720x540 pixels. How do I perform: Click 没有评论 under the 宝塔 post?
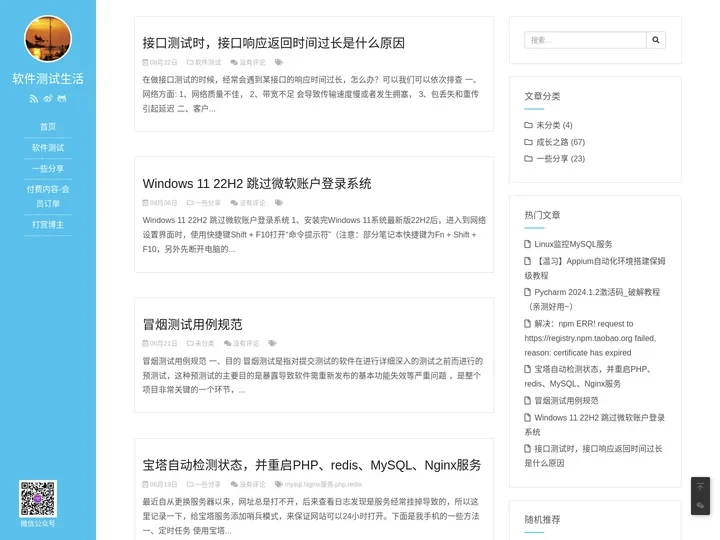tap(252, 484)
